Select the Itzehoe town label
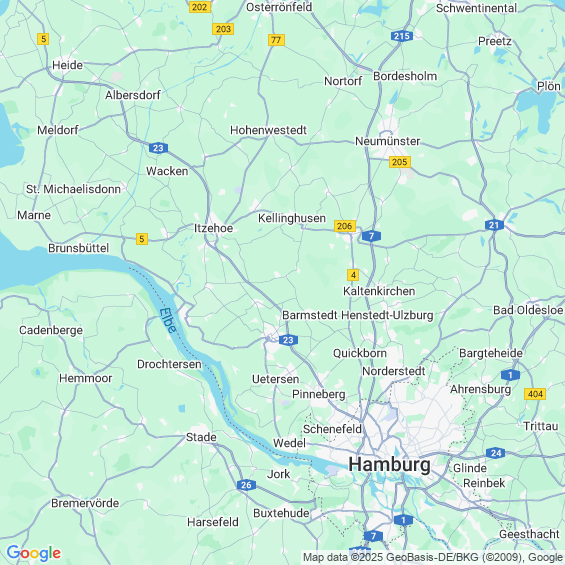 213,228
